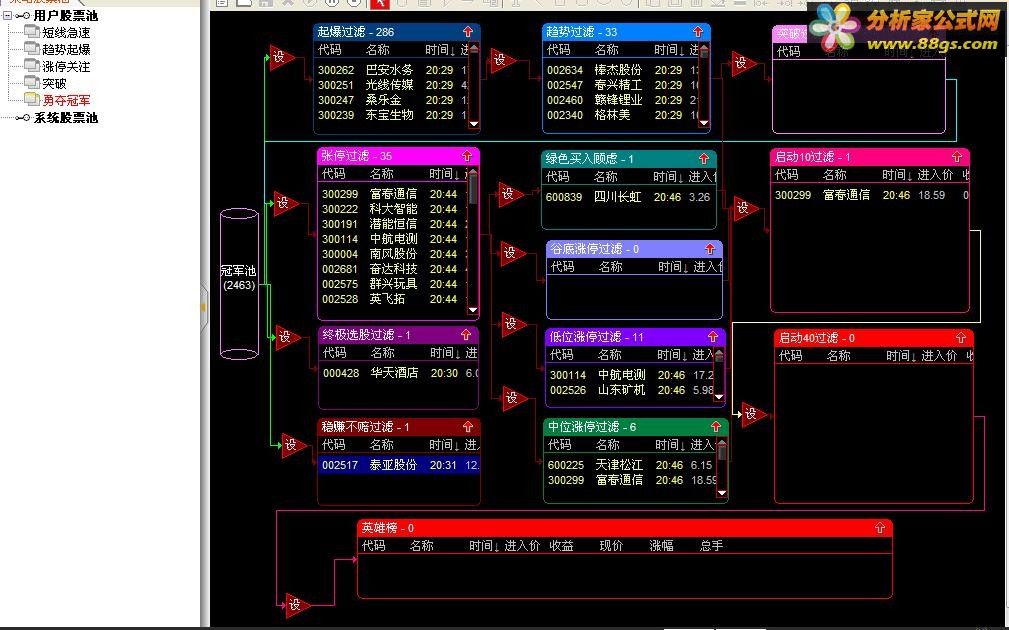Click the up-arrow icon on 启动10过滤 header
Screen dimensions: 1009x630
pyautogui.click(x=957, y=157)
